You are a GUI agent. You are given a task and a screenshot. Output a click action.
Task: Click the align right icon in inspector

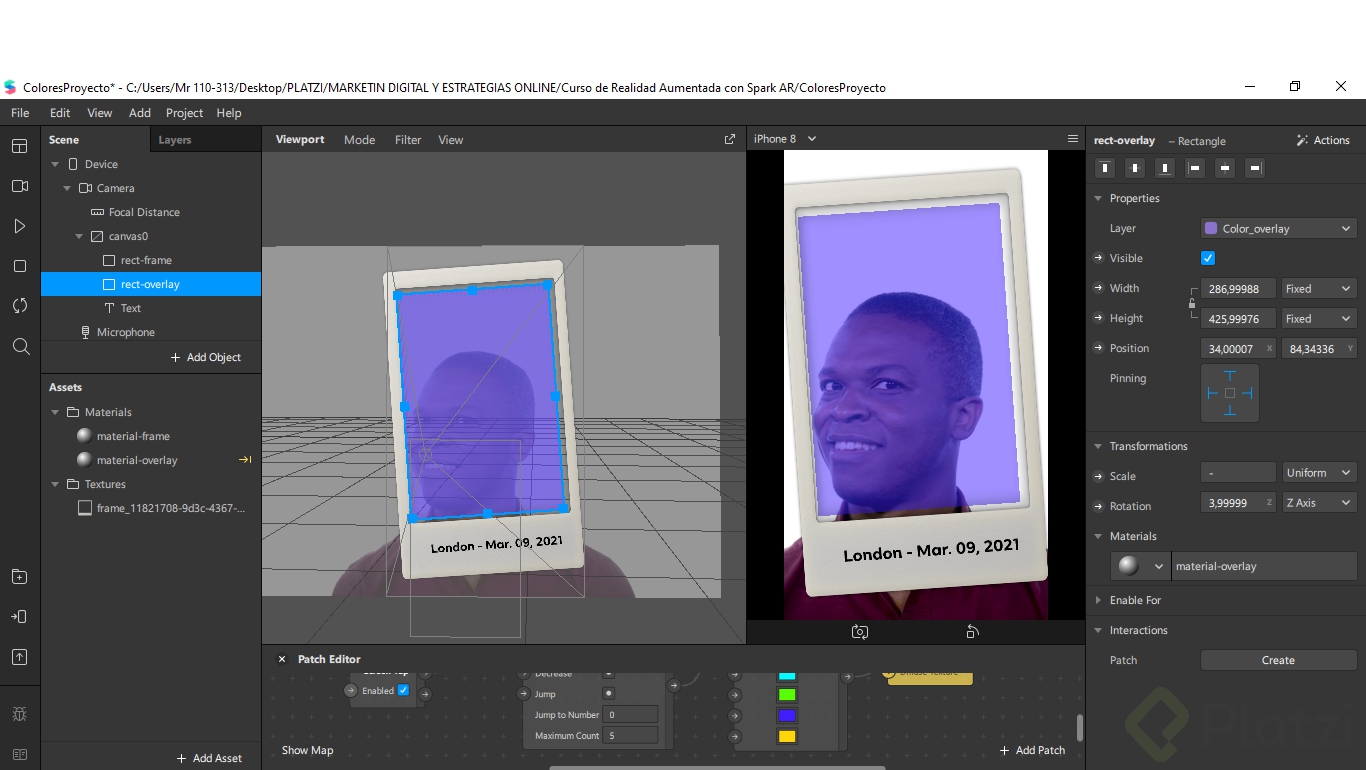[x=1256, y=168]
